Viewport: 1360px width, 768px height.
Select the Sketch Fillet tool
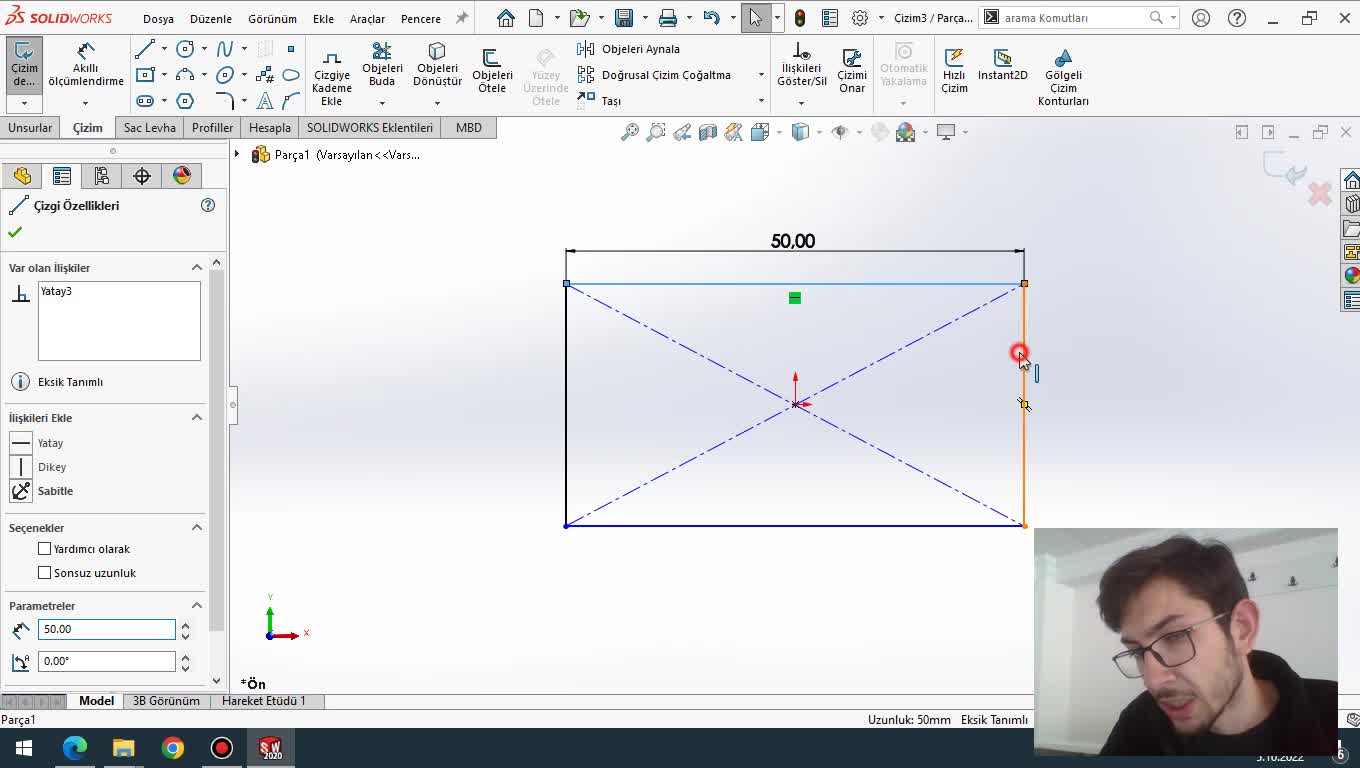[x=225, y=101]
